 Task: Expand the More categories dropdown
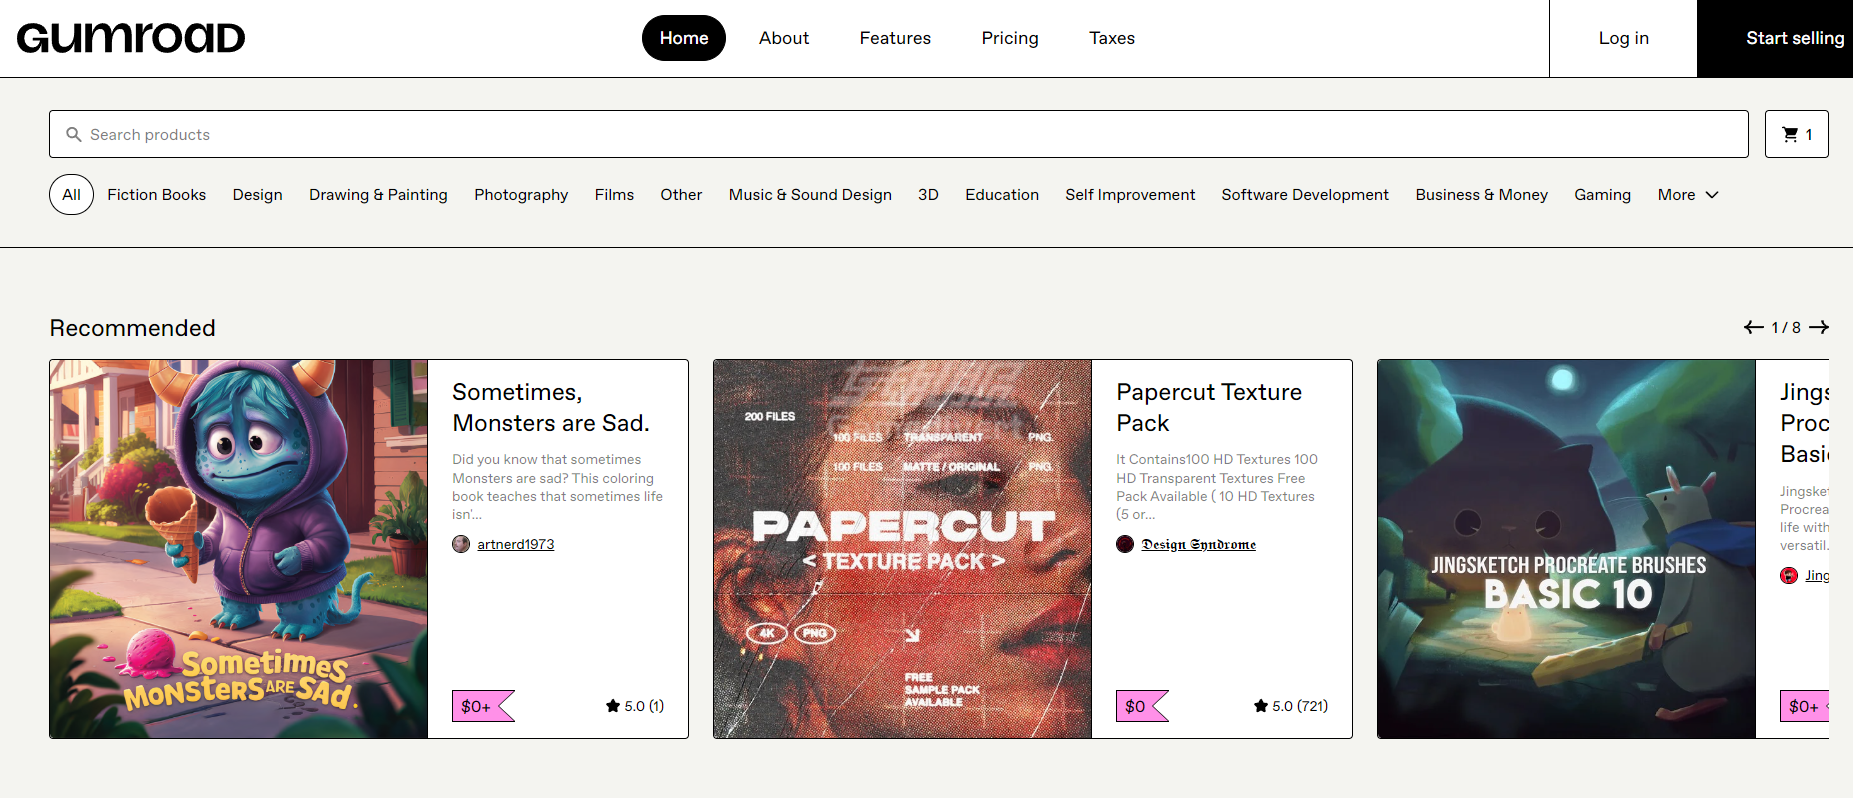pyautogui.click(x=1688, y=195)
